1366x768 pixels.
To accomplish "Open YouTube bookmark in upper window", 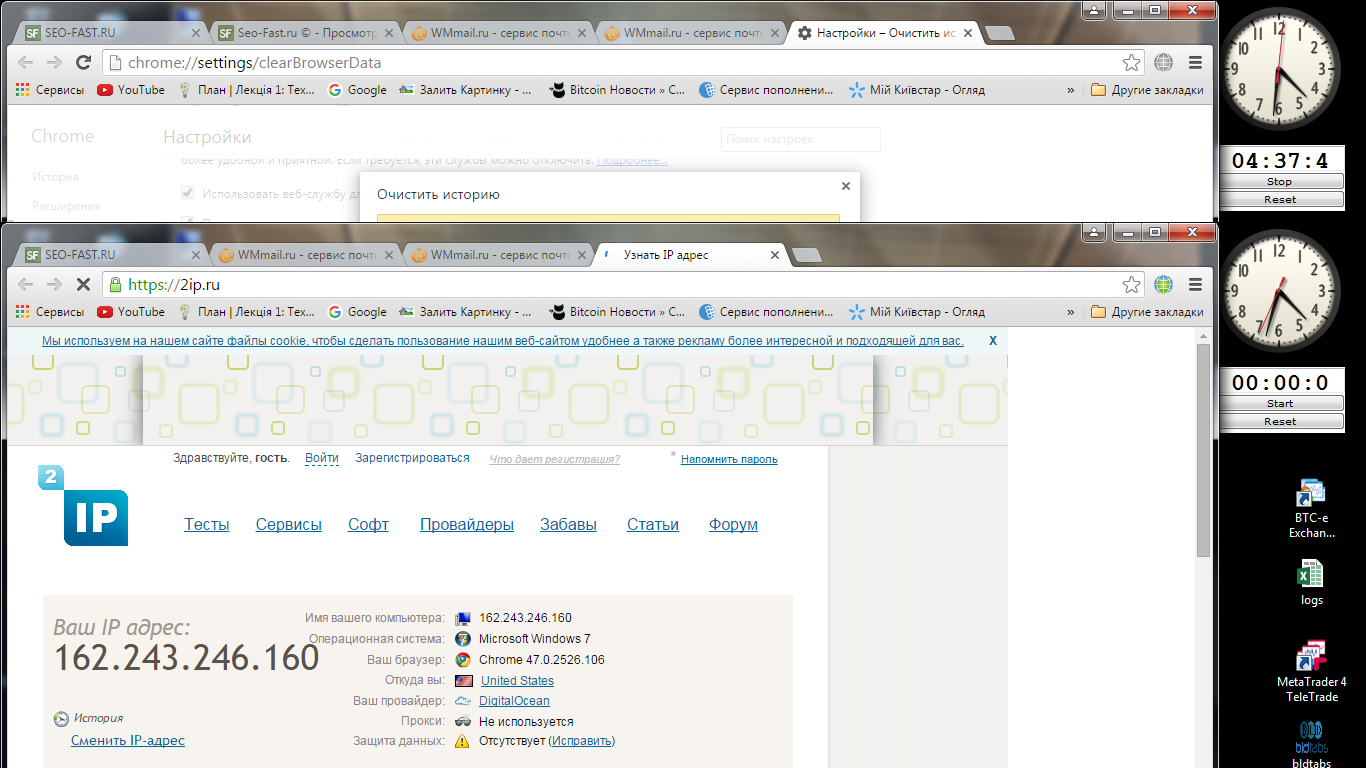I will (131, 90).
